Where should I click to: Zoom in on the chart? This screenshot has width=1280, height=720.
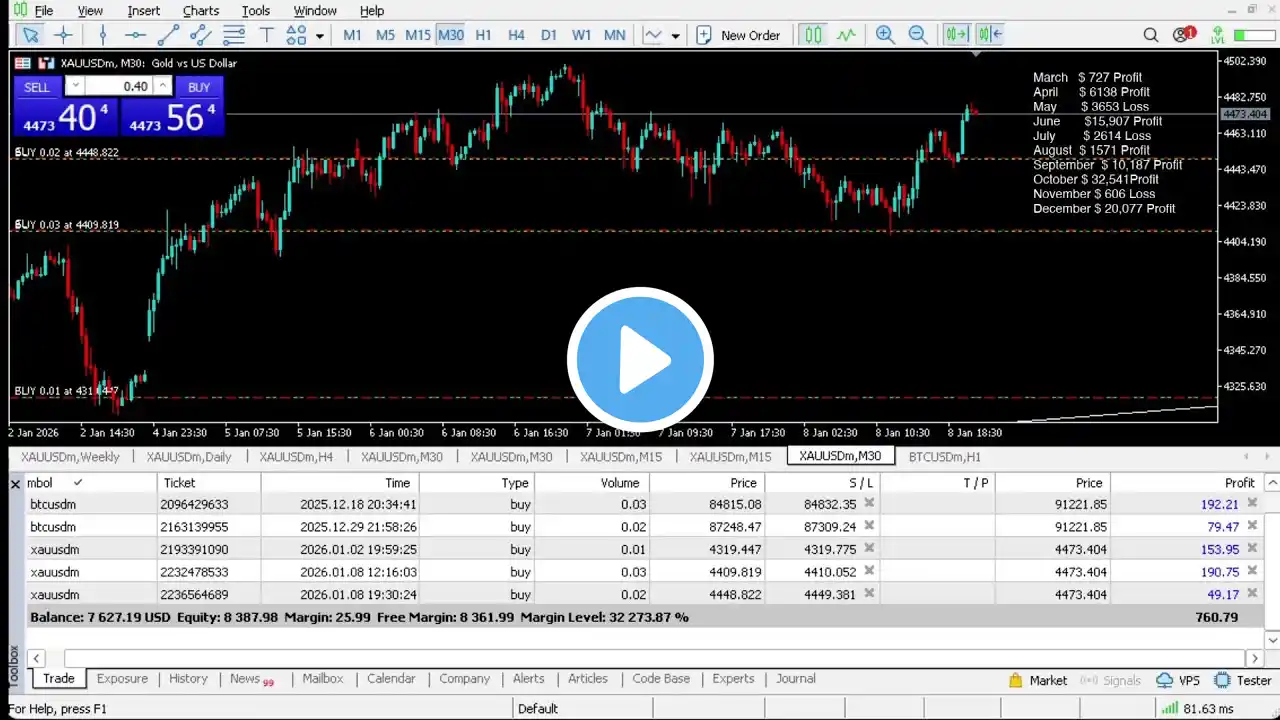pos(885,35)
